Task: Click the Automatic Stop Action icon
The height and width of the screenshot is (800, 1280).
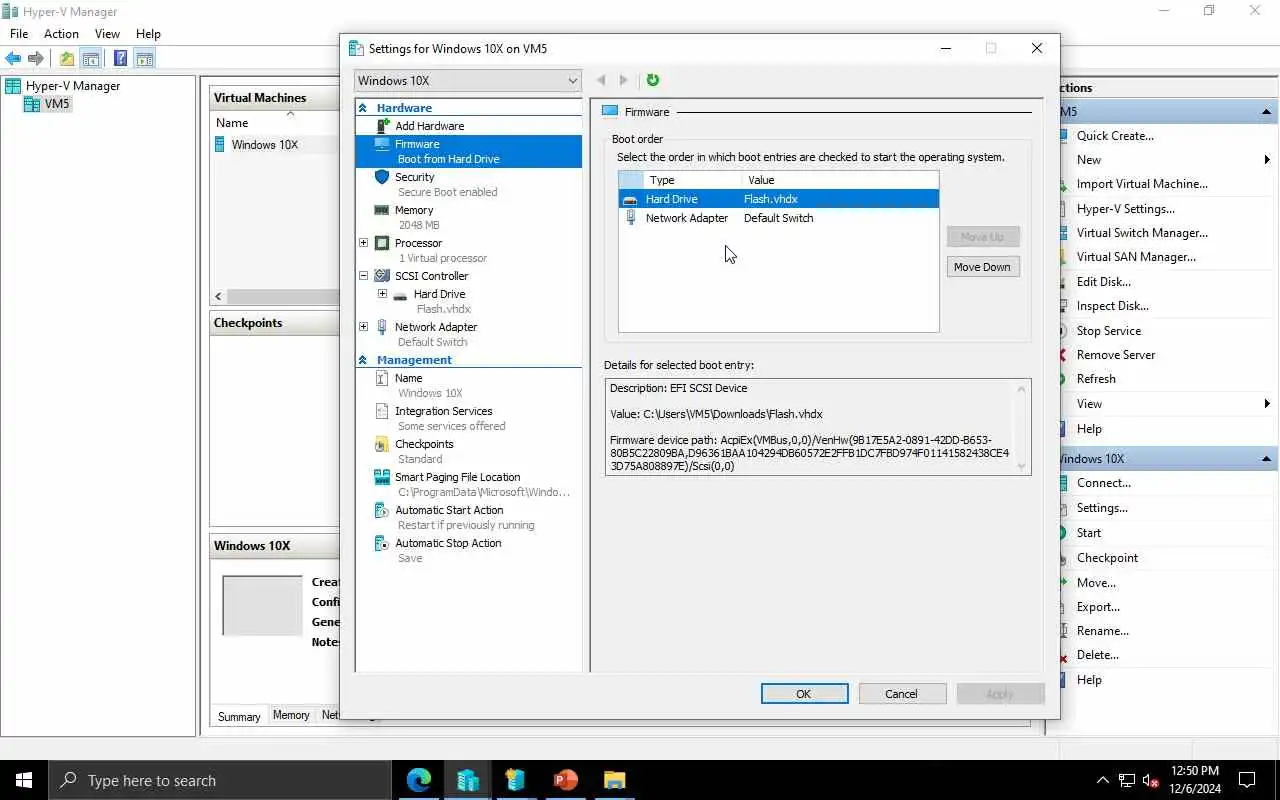Action: (x=382, y=543)
